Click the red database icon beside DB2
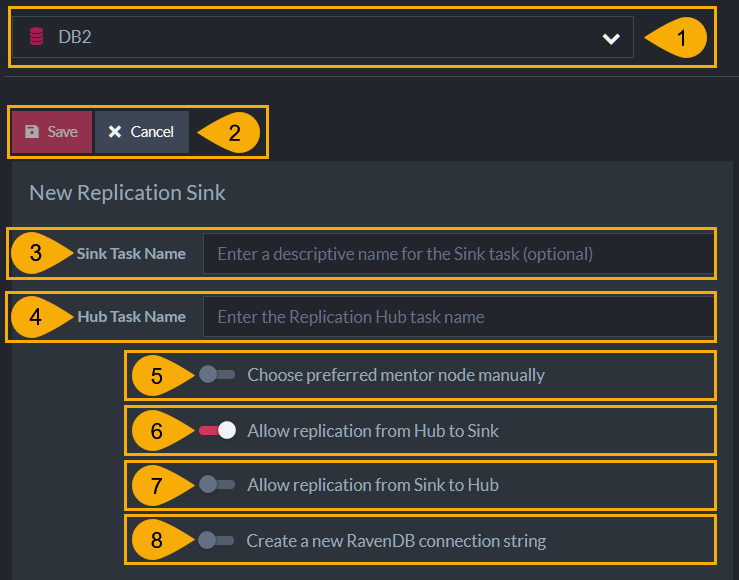Screen dimensions: 739x580 pos(36,37)
